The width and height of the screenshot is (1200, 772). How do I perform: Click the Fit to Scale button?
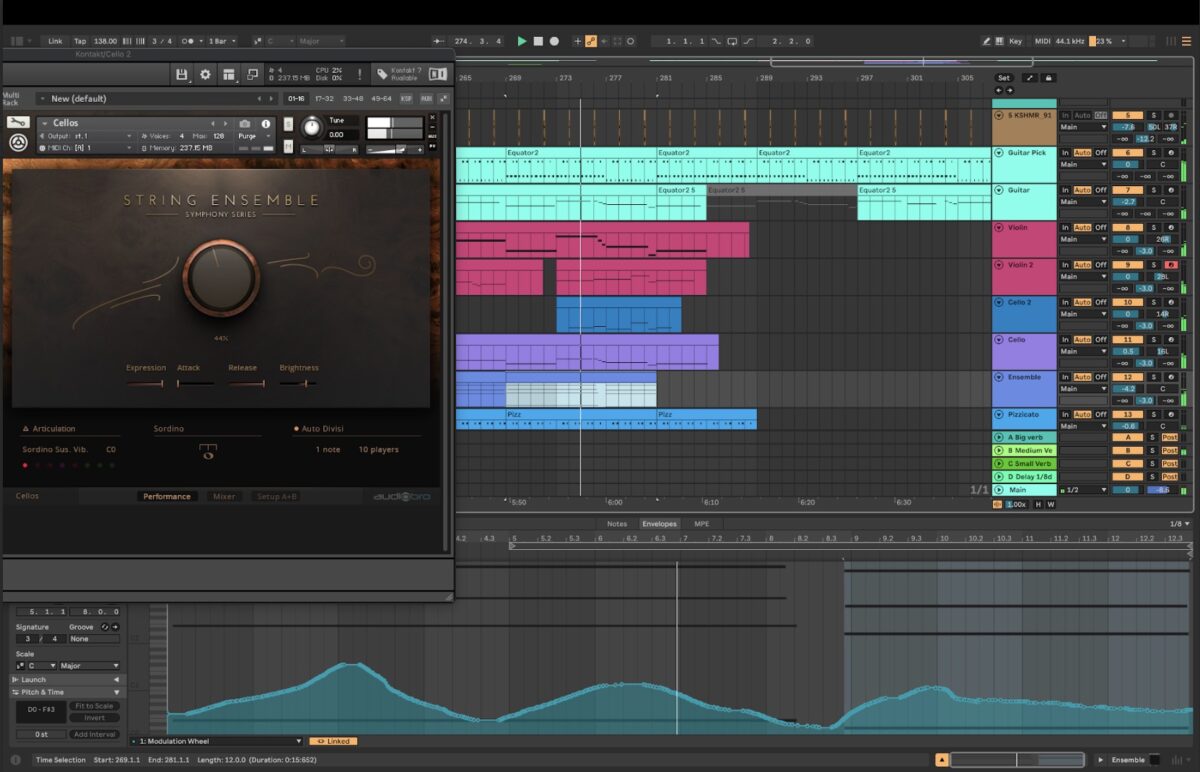(x=94, y=706)
